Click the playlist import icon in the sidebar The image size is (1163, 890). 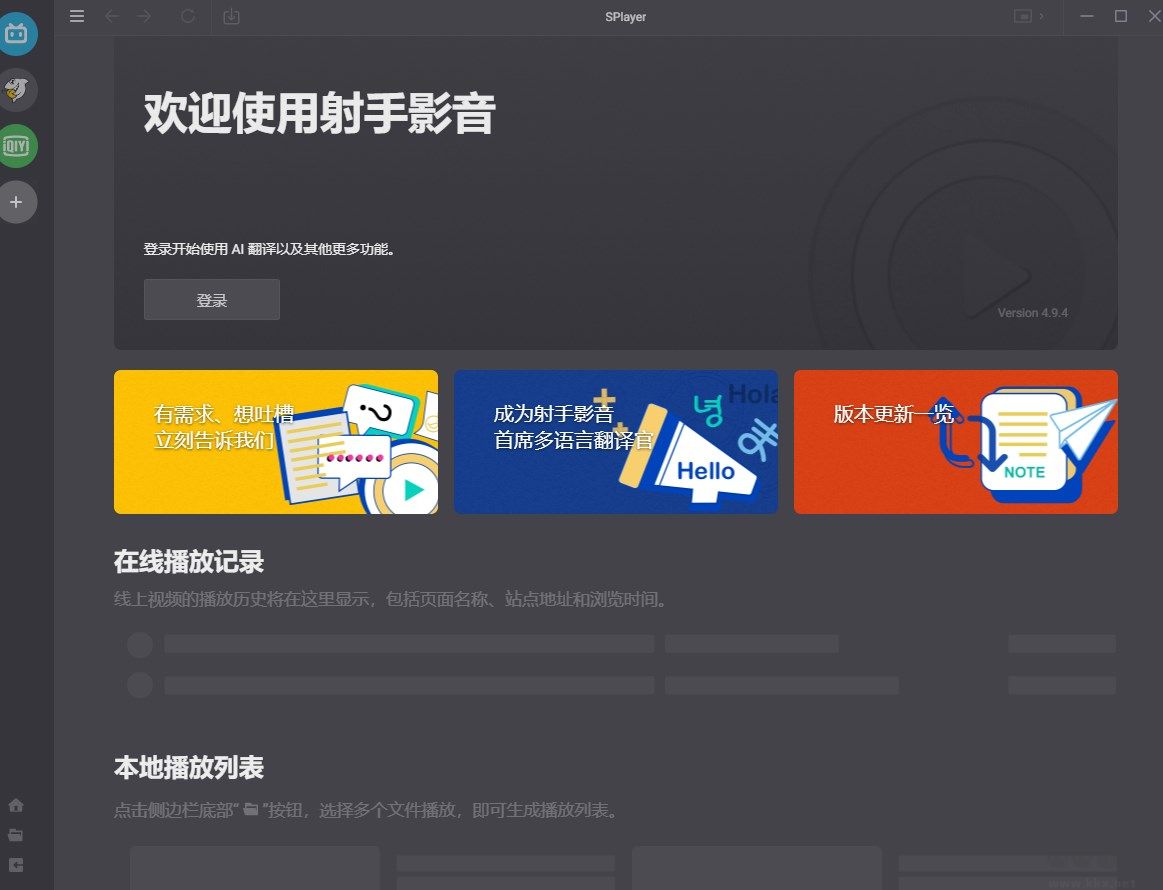coord(15,864)
